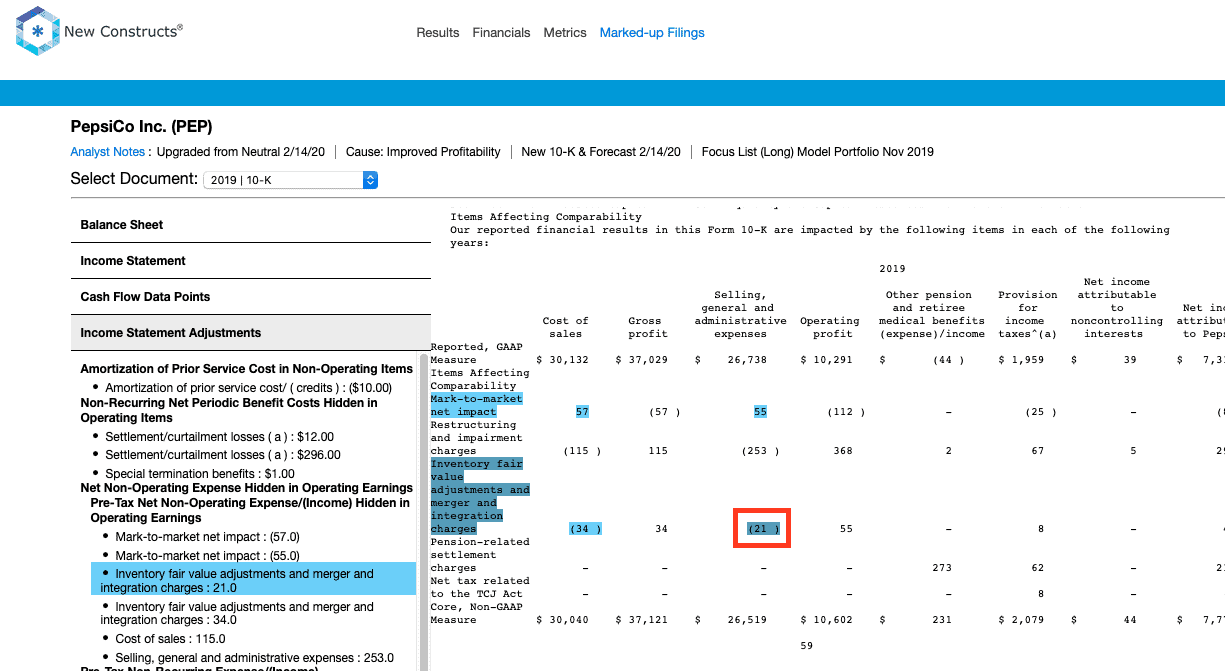Select Selling, general and administrative 253.0 item

254,658
